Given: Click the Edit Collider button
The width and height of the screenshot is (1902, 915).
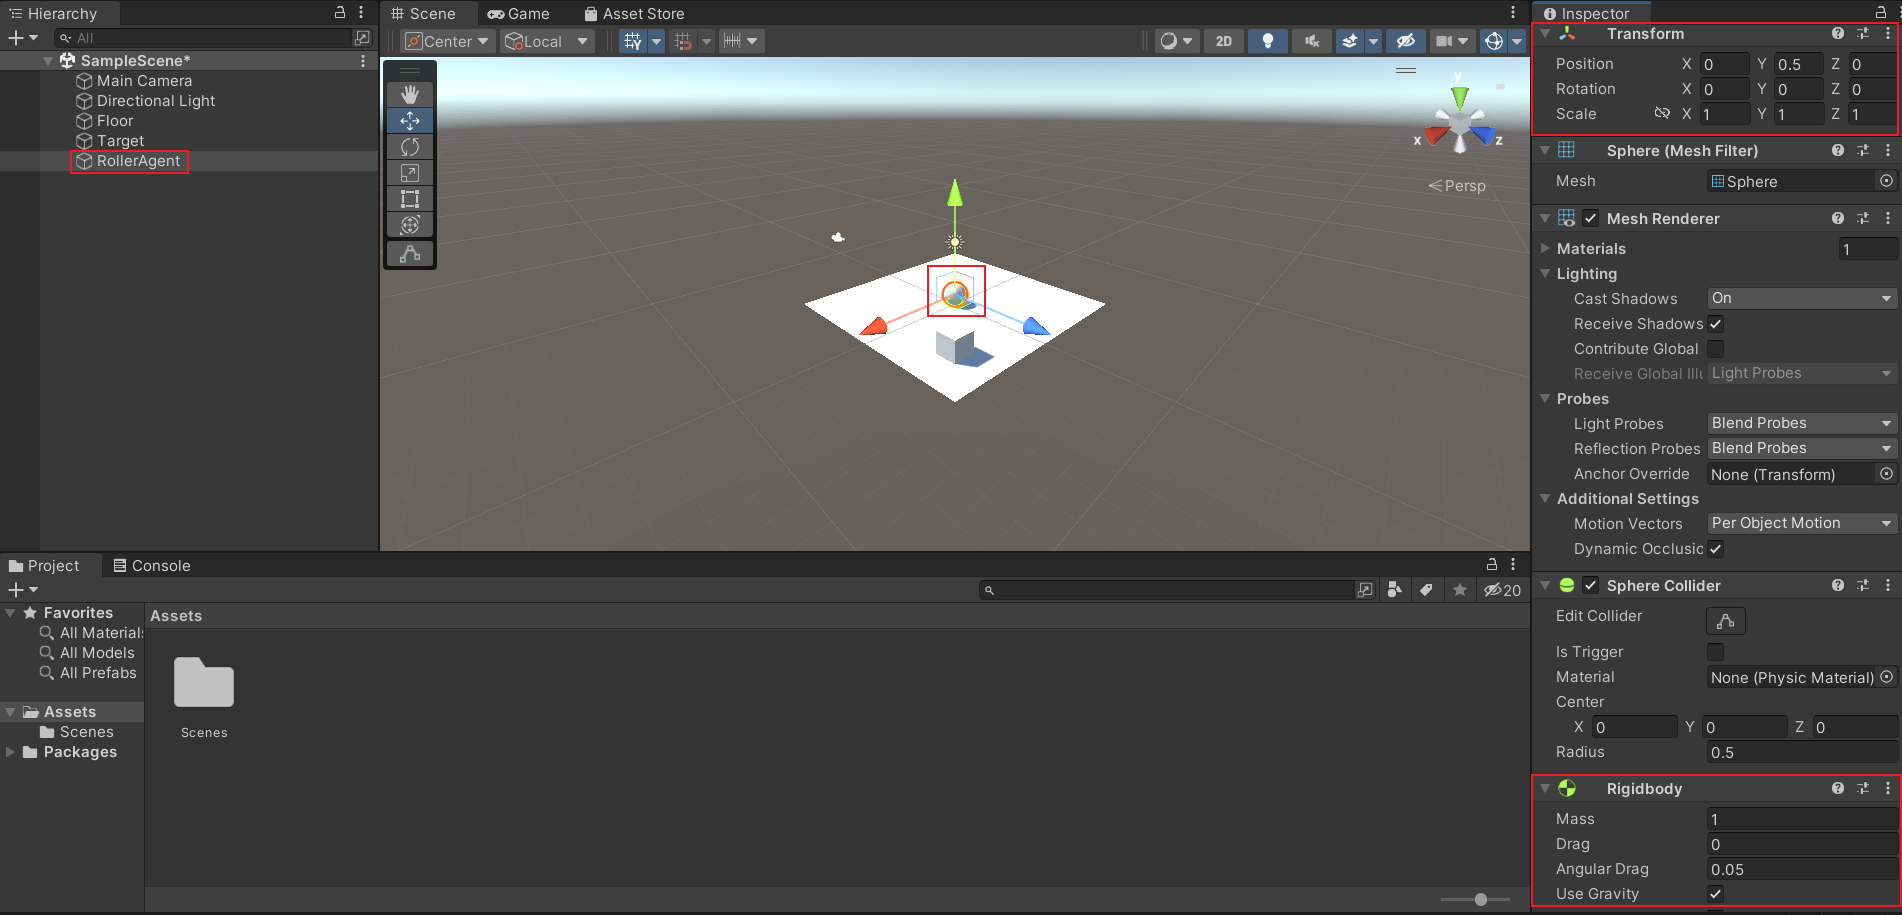Looking at the screenshot, I should [1724, 620].
